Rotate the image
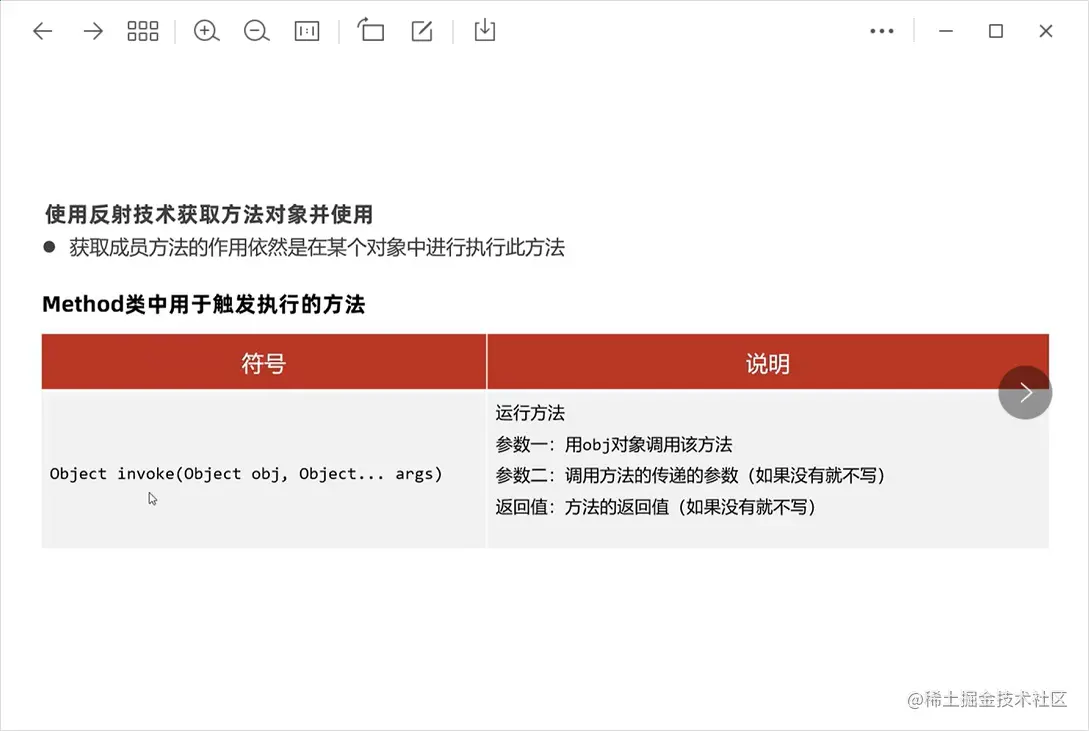Image resolution: width=1089 pixels, height=731 pixels. [371, 31]
